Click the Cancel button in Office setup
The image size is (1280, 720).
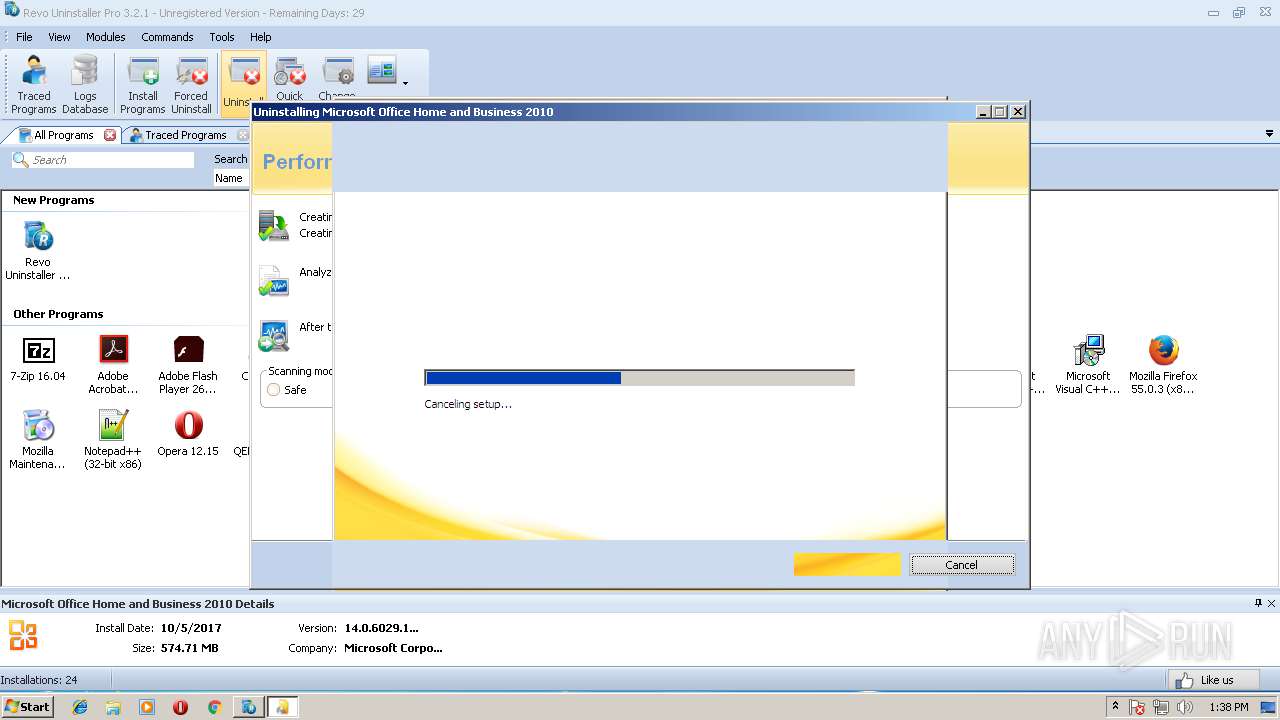(962, 565)
